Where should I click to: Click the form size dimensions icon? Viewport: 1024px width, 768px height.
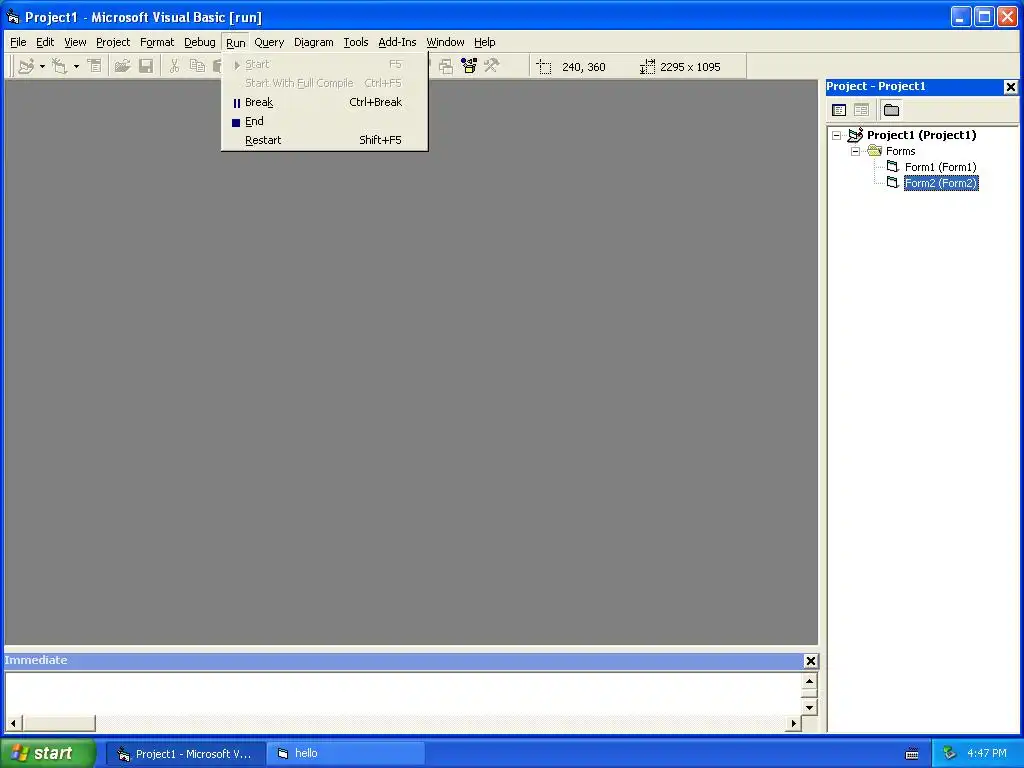[647, 67]
